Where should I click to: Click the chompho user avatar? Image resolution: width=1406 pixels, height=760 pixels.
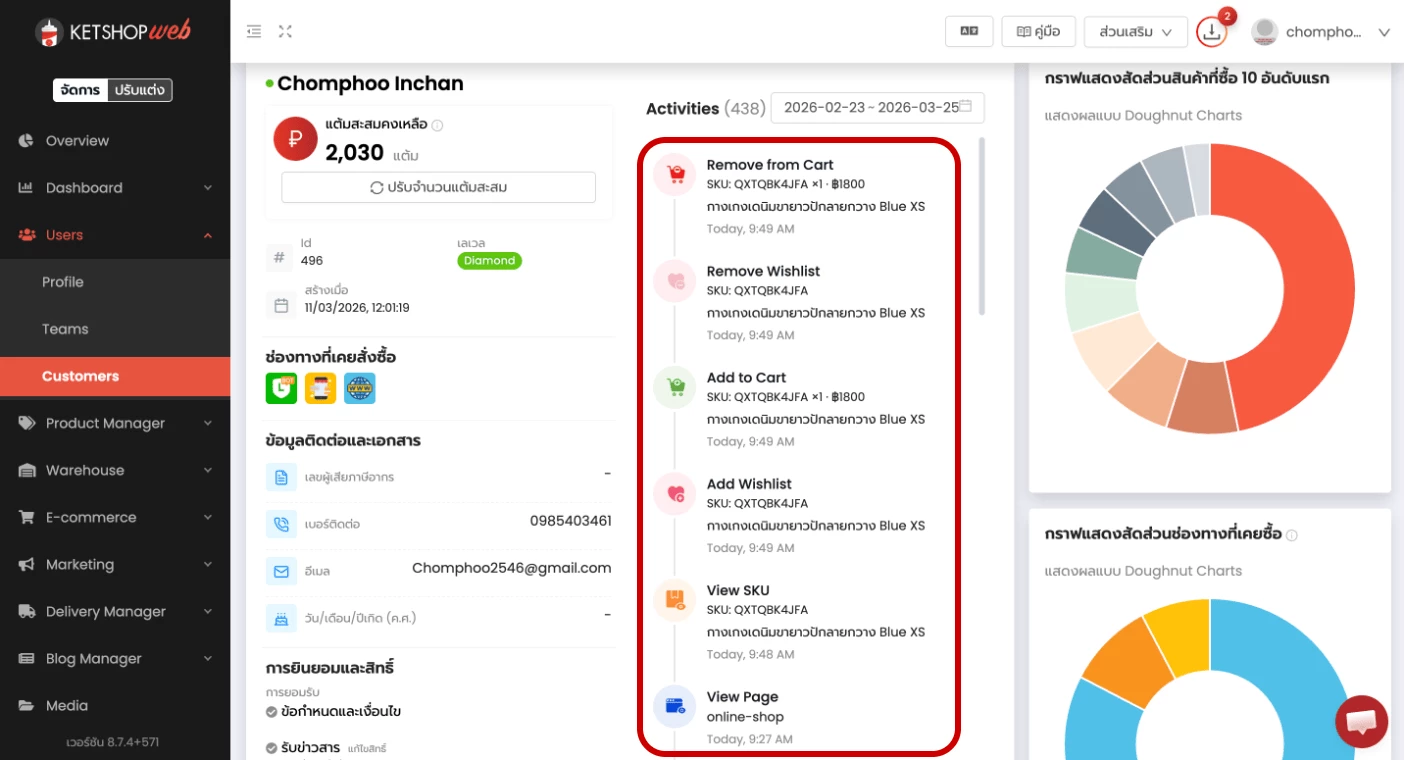coord(1265,32)
